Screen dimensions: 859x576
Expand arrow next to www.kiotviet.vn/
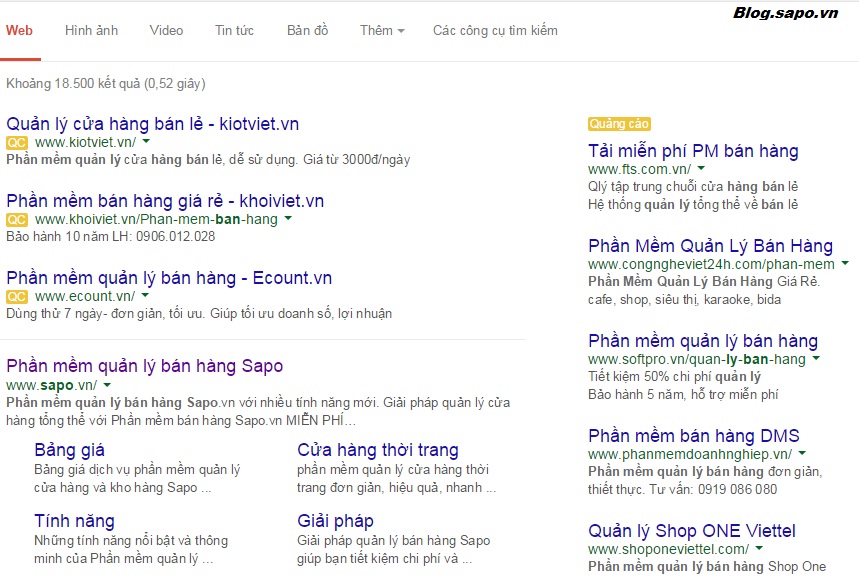pos(146,141)
